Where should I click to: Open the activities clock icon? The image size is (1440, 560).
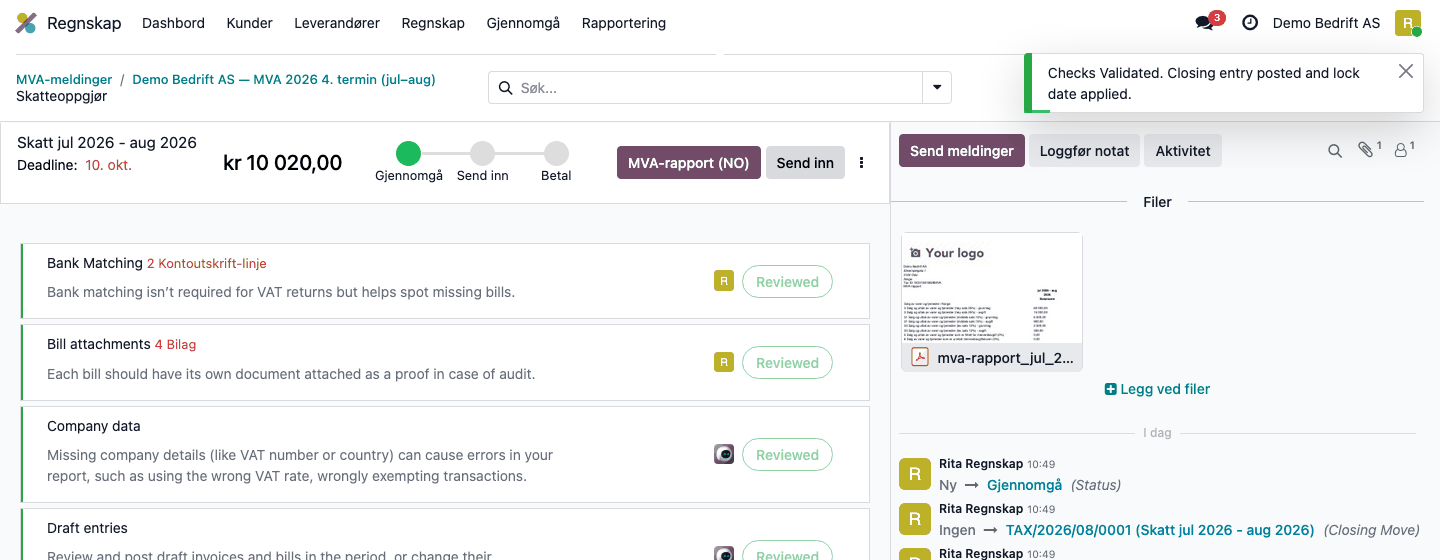(1250, 23)
